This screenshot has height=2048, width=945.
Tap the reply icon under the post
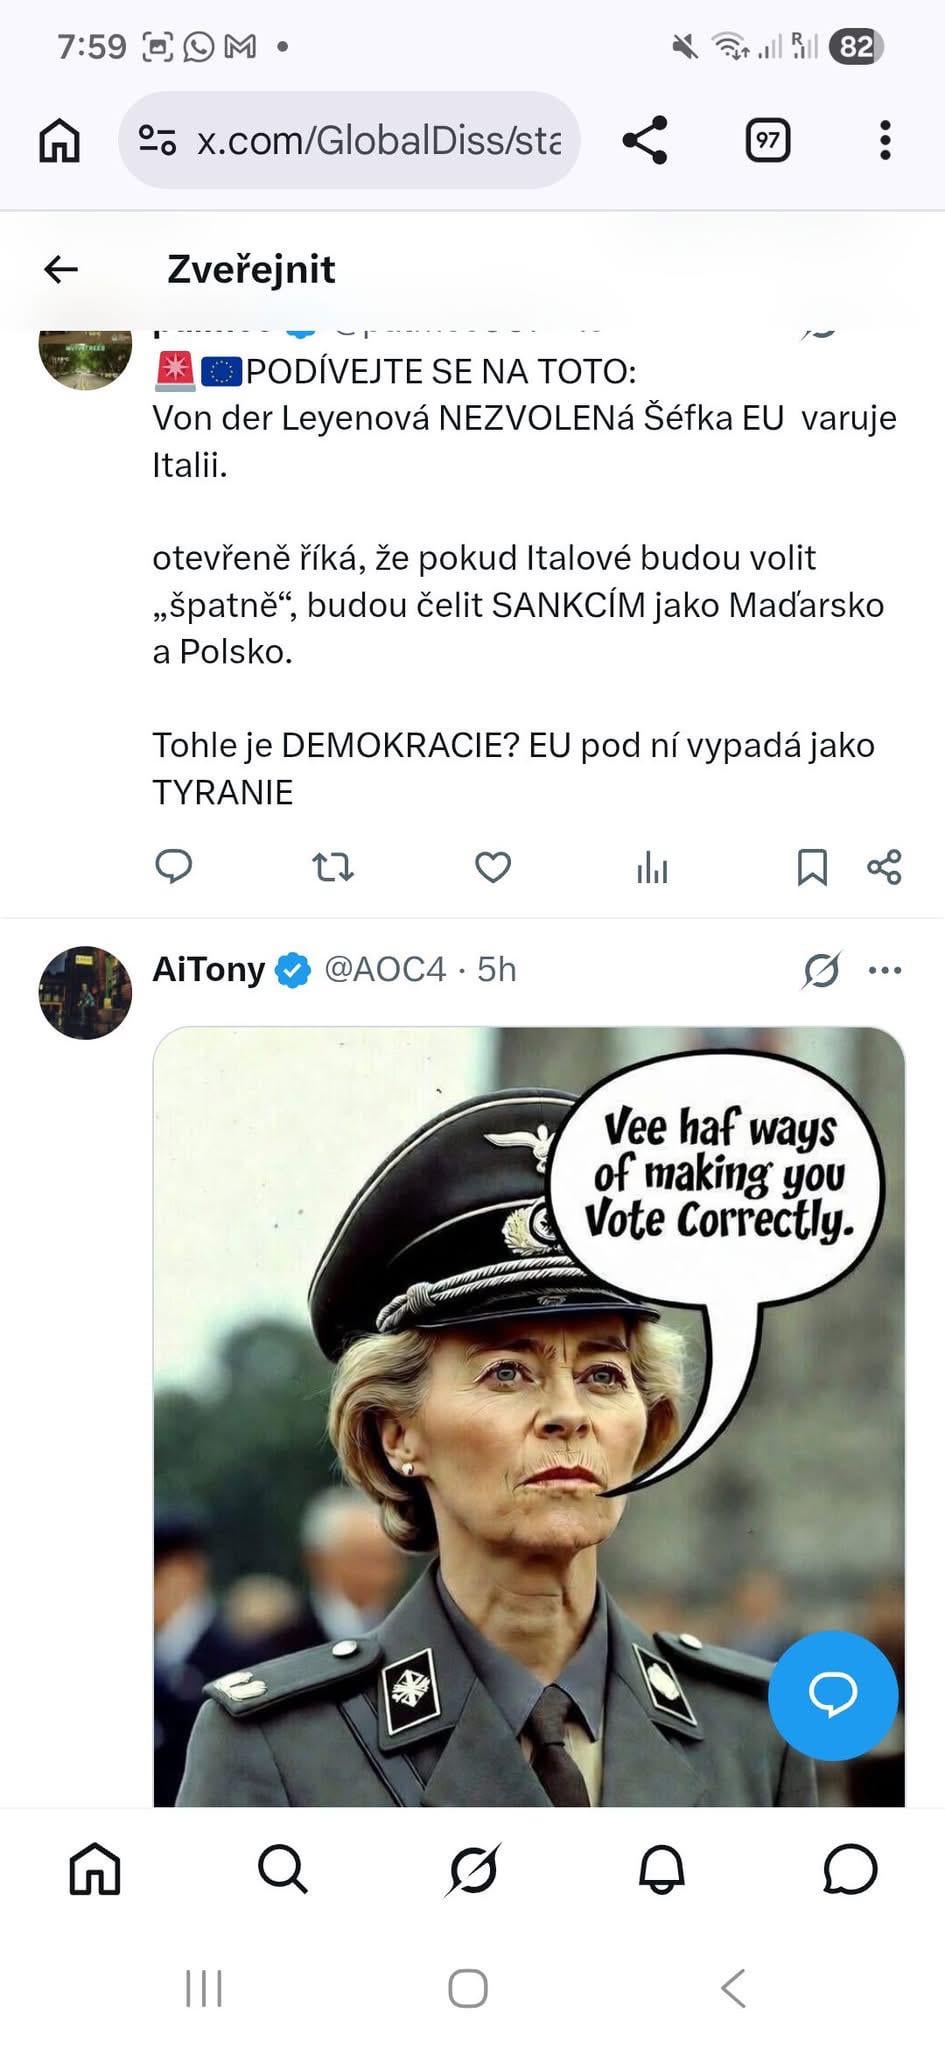[x=174, y=866]
